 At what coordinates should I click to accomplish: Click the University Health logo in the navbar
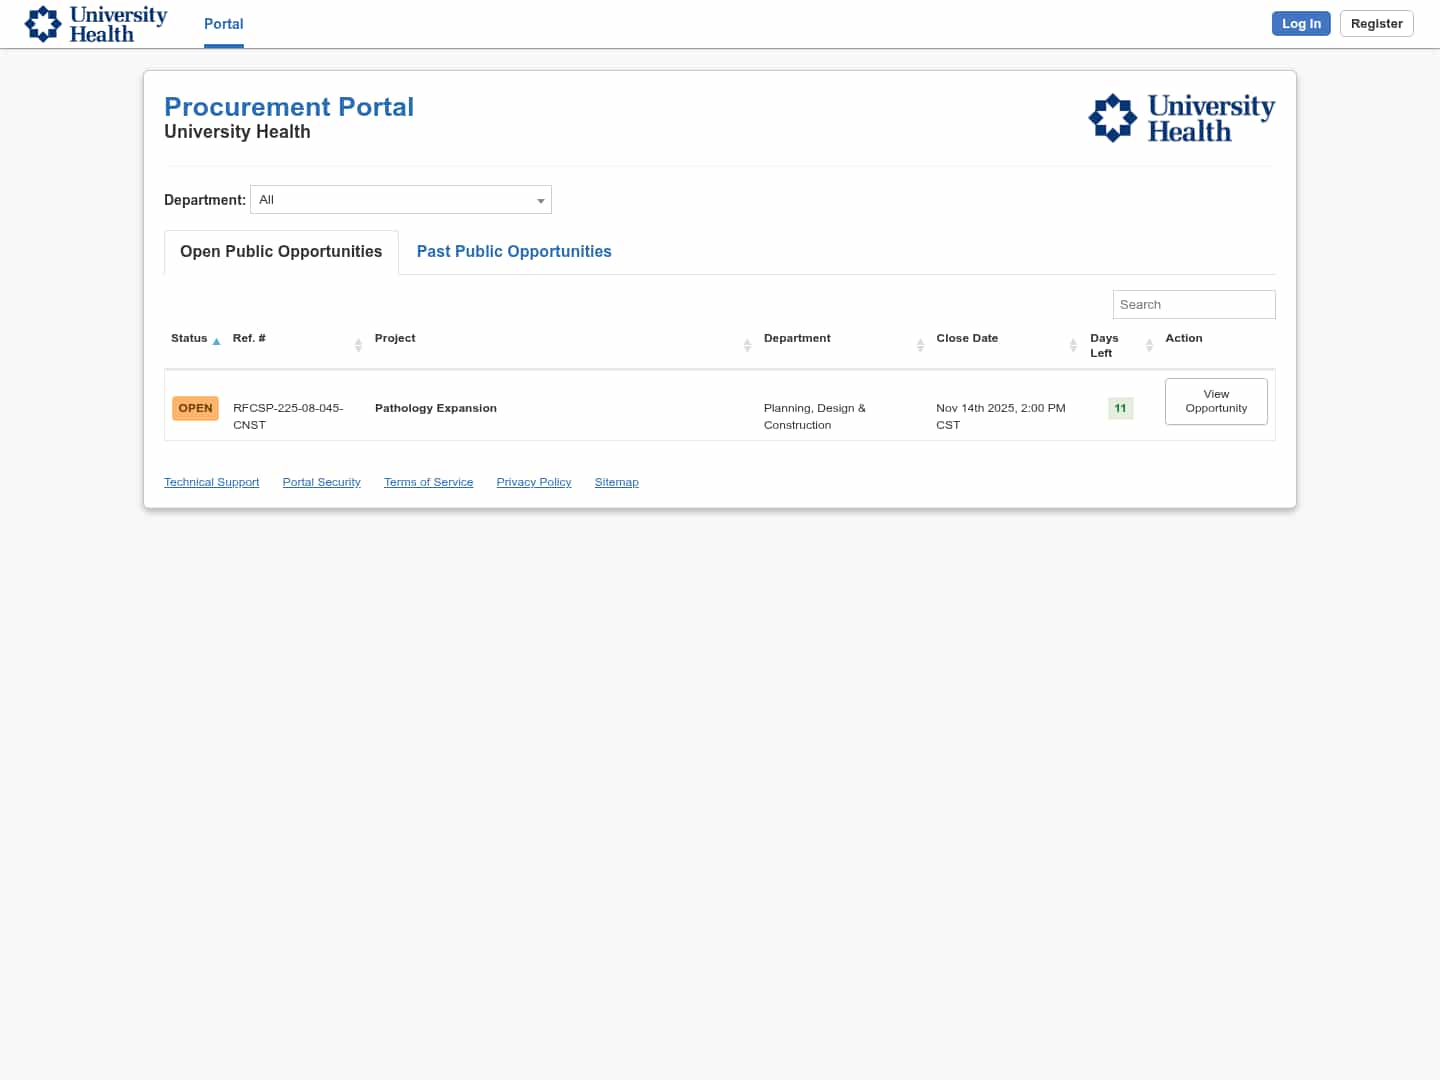point(95,23)
